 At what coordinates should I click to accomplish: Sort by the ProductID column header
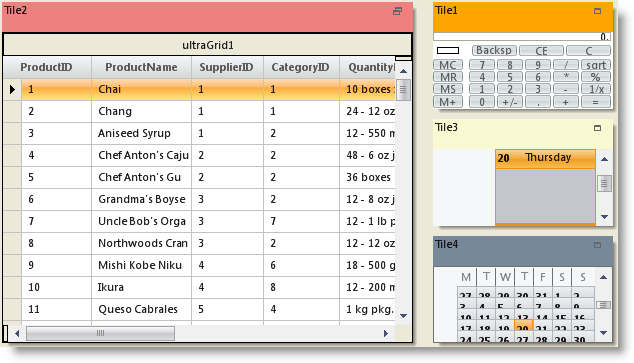[x=47, y=67]
